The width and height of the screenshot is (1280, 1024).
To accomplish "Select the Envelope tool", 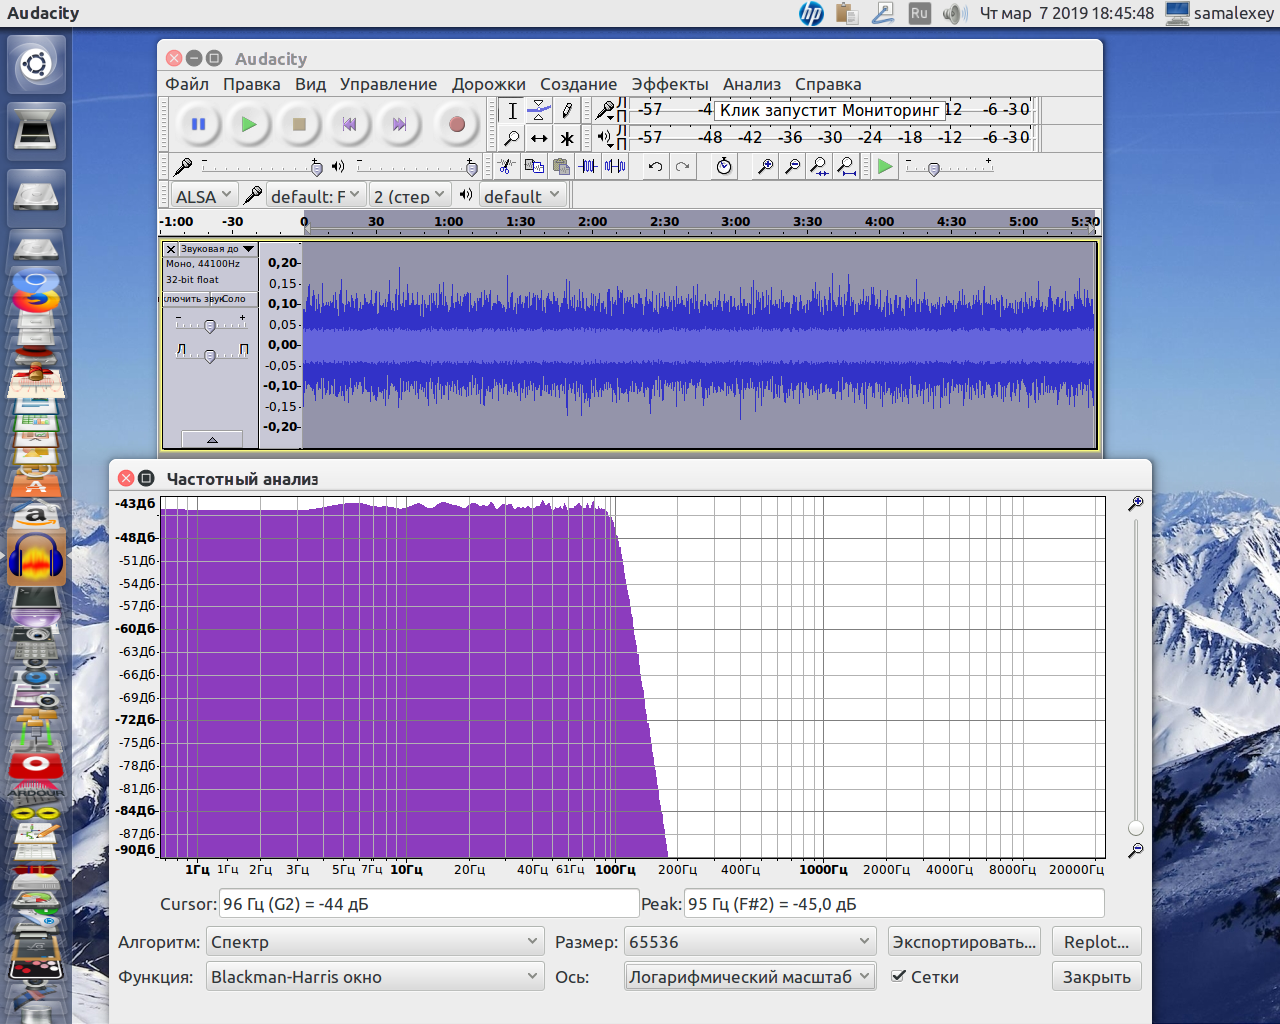I will pyautogui.click(x=539, y=111).
